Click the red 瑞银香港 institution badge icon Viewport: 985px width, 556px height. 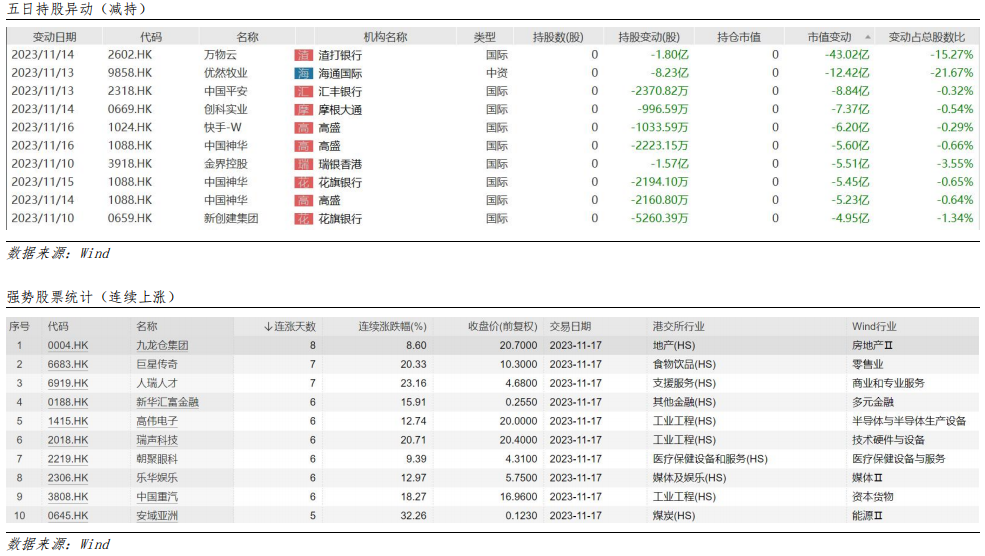tap(303, 165)
